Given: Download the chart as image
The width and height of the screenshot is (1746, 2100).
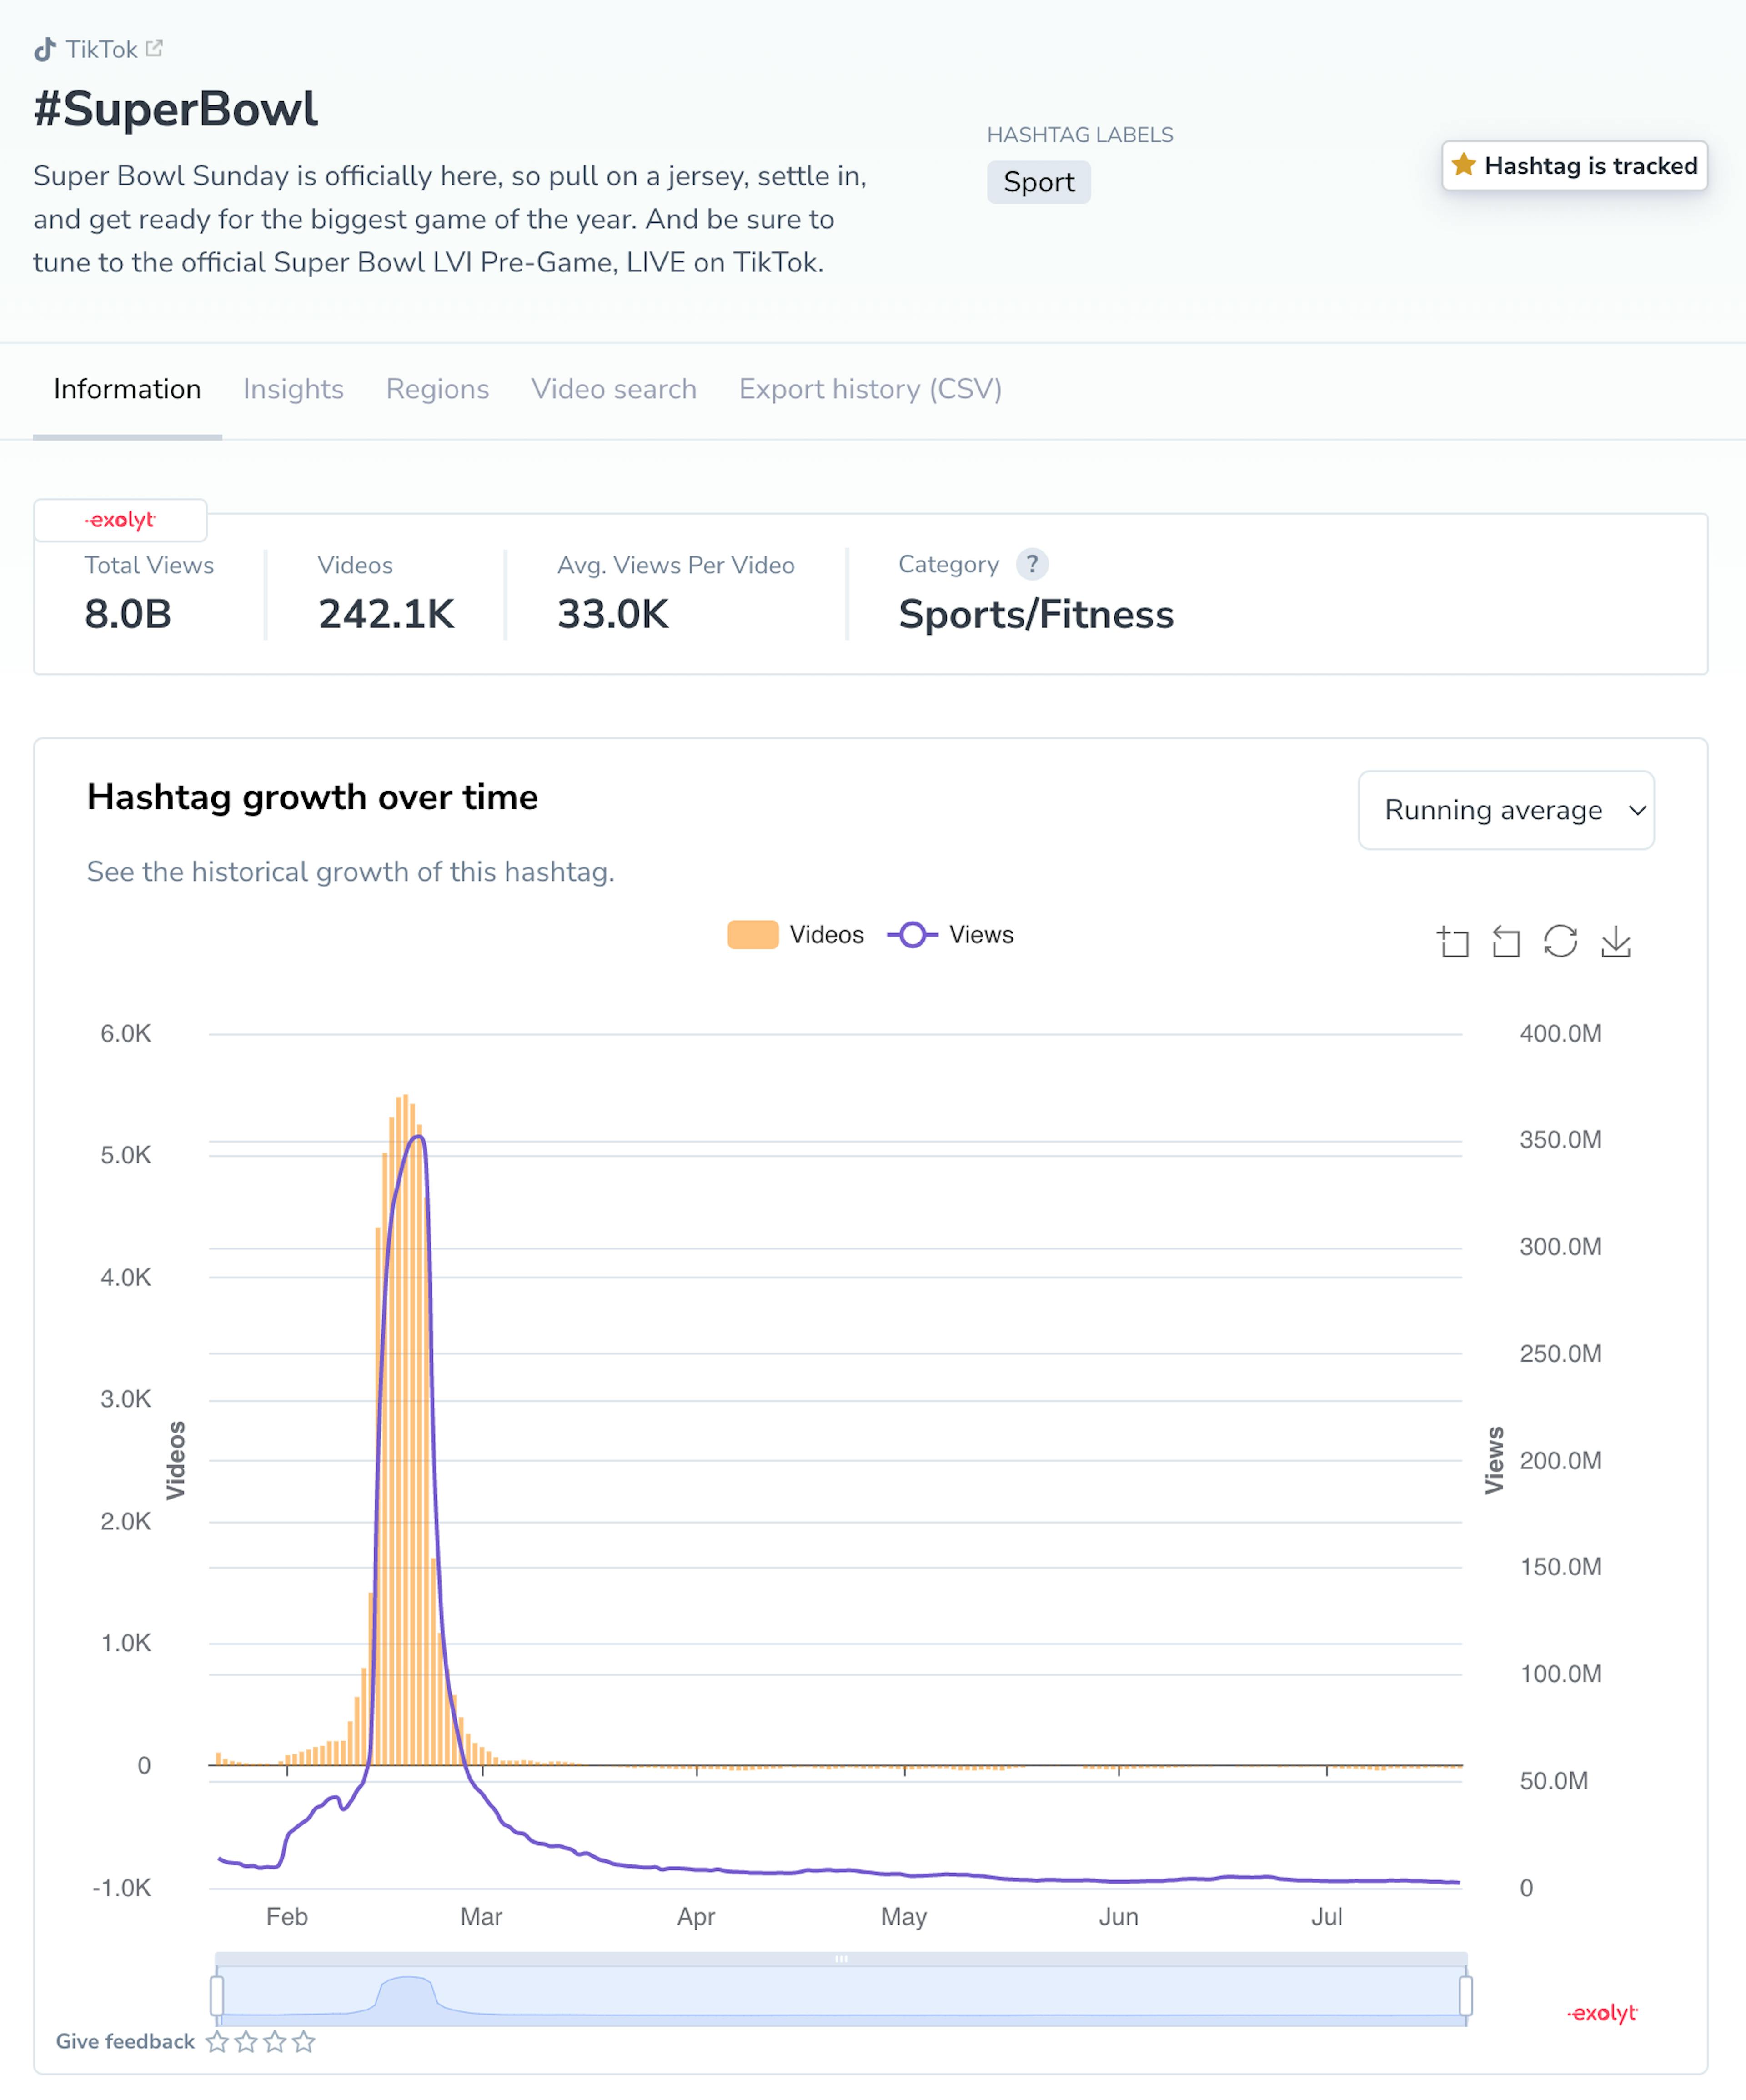Looking at the screenshot, I should [1615, 941].
